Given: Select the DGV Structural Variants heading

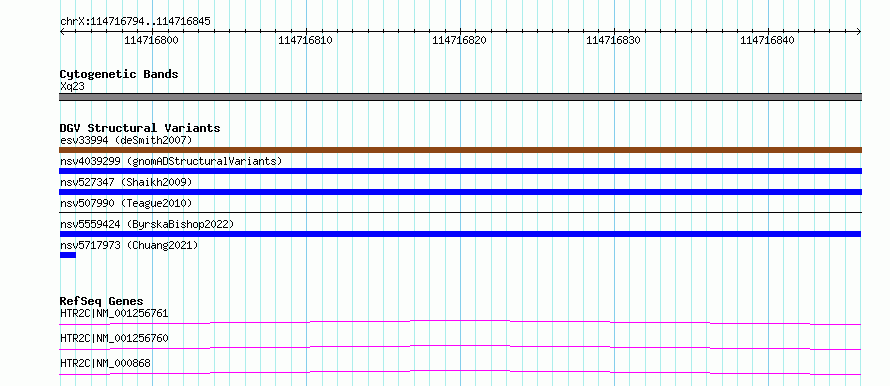Looking at the screenshot, I should [140, 128].
